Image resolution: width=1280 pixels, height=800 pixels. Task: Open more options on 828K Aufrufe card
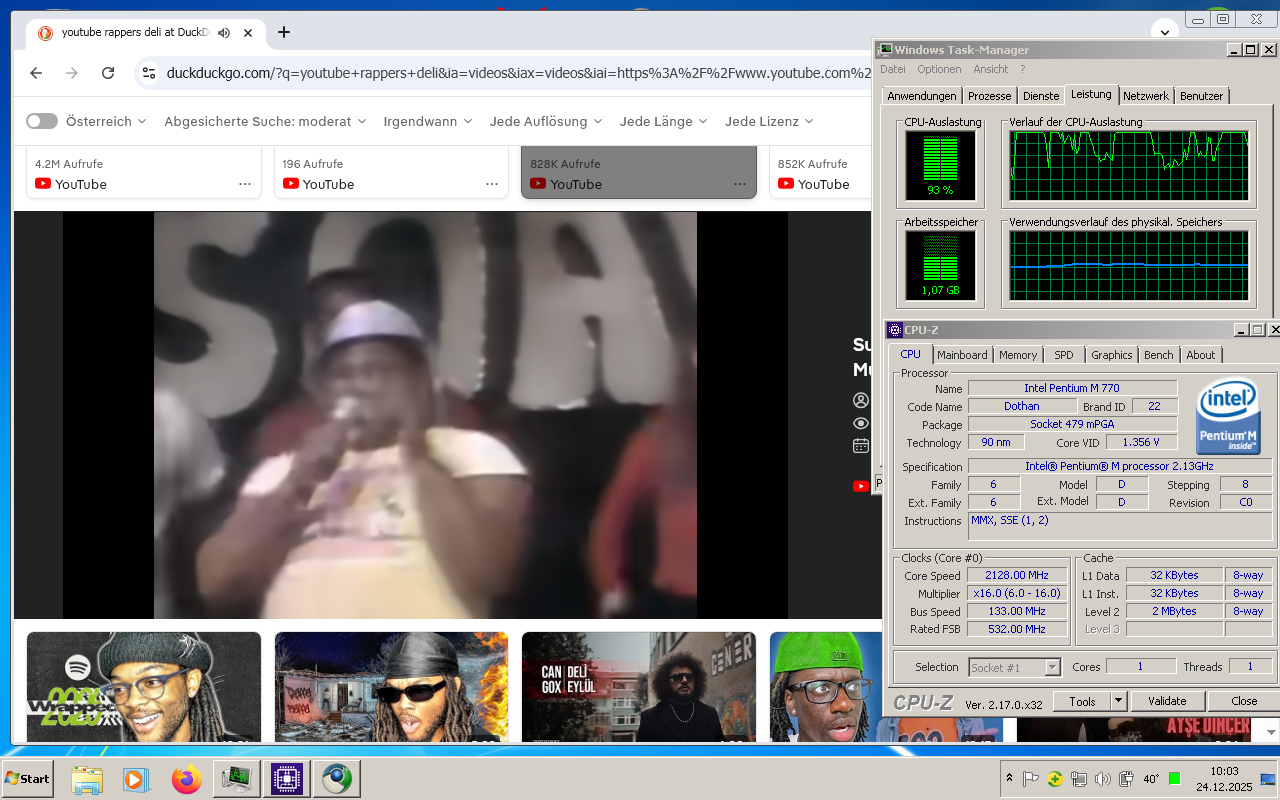tap(740, 184)
